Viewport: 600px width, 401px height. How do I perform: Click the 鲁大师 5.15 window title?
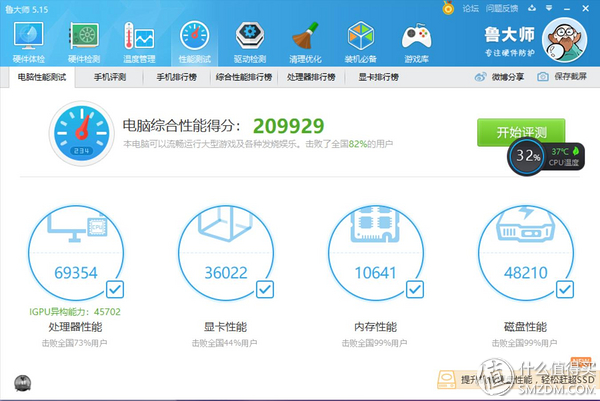tap(27, 10)
